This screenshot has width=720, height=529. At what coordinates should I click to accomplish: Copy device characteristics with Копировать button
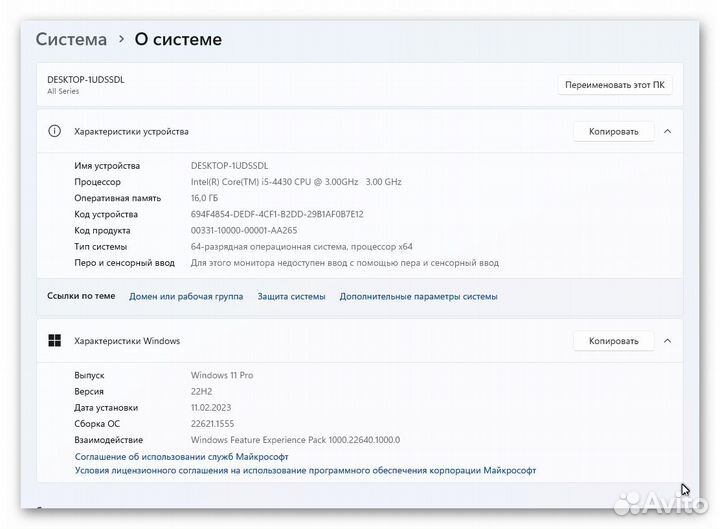(613, 132)
